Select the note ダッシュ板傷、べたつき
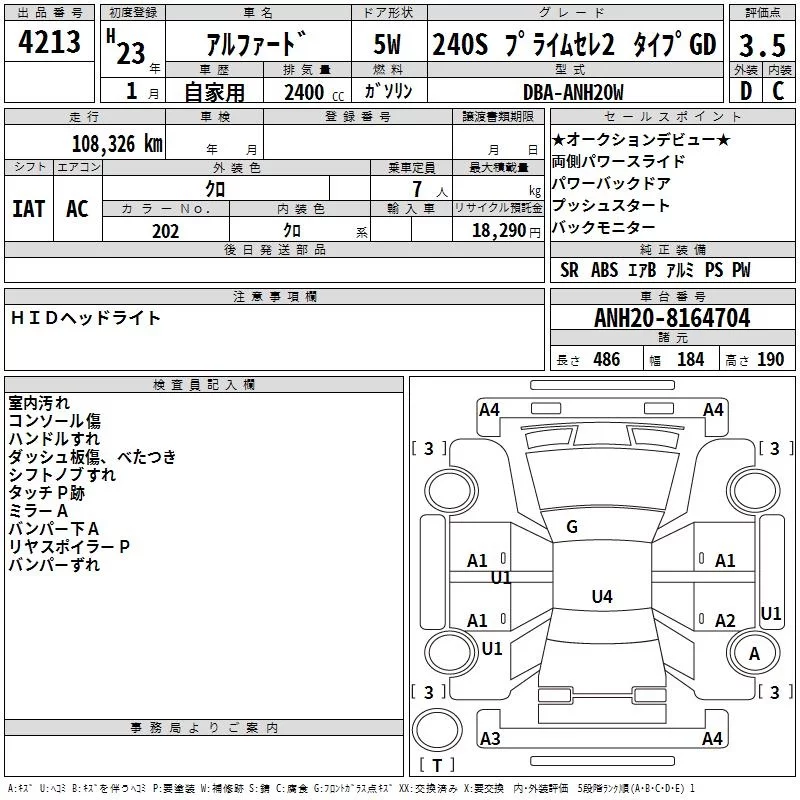This screenshot has width=800, height=800. point(92,457)
